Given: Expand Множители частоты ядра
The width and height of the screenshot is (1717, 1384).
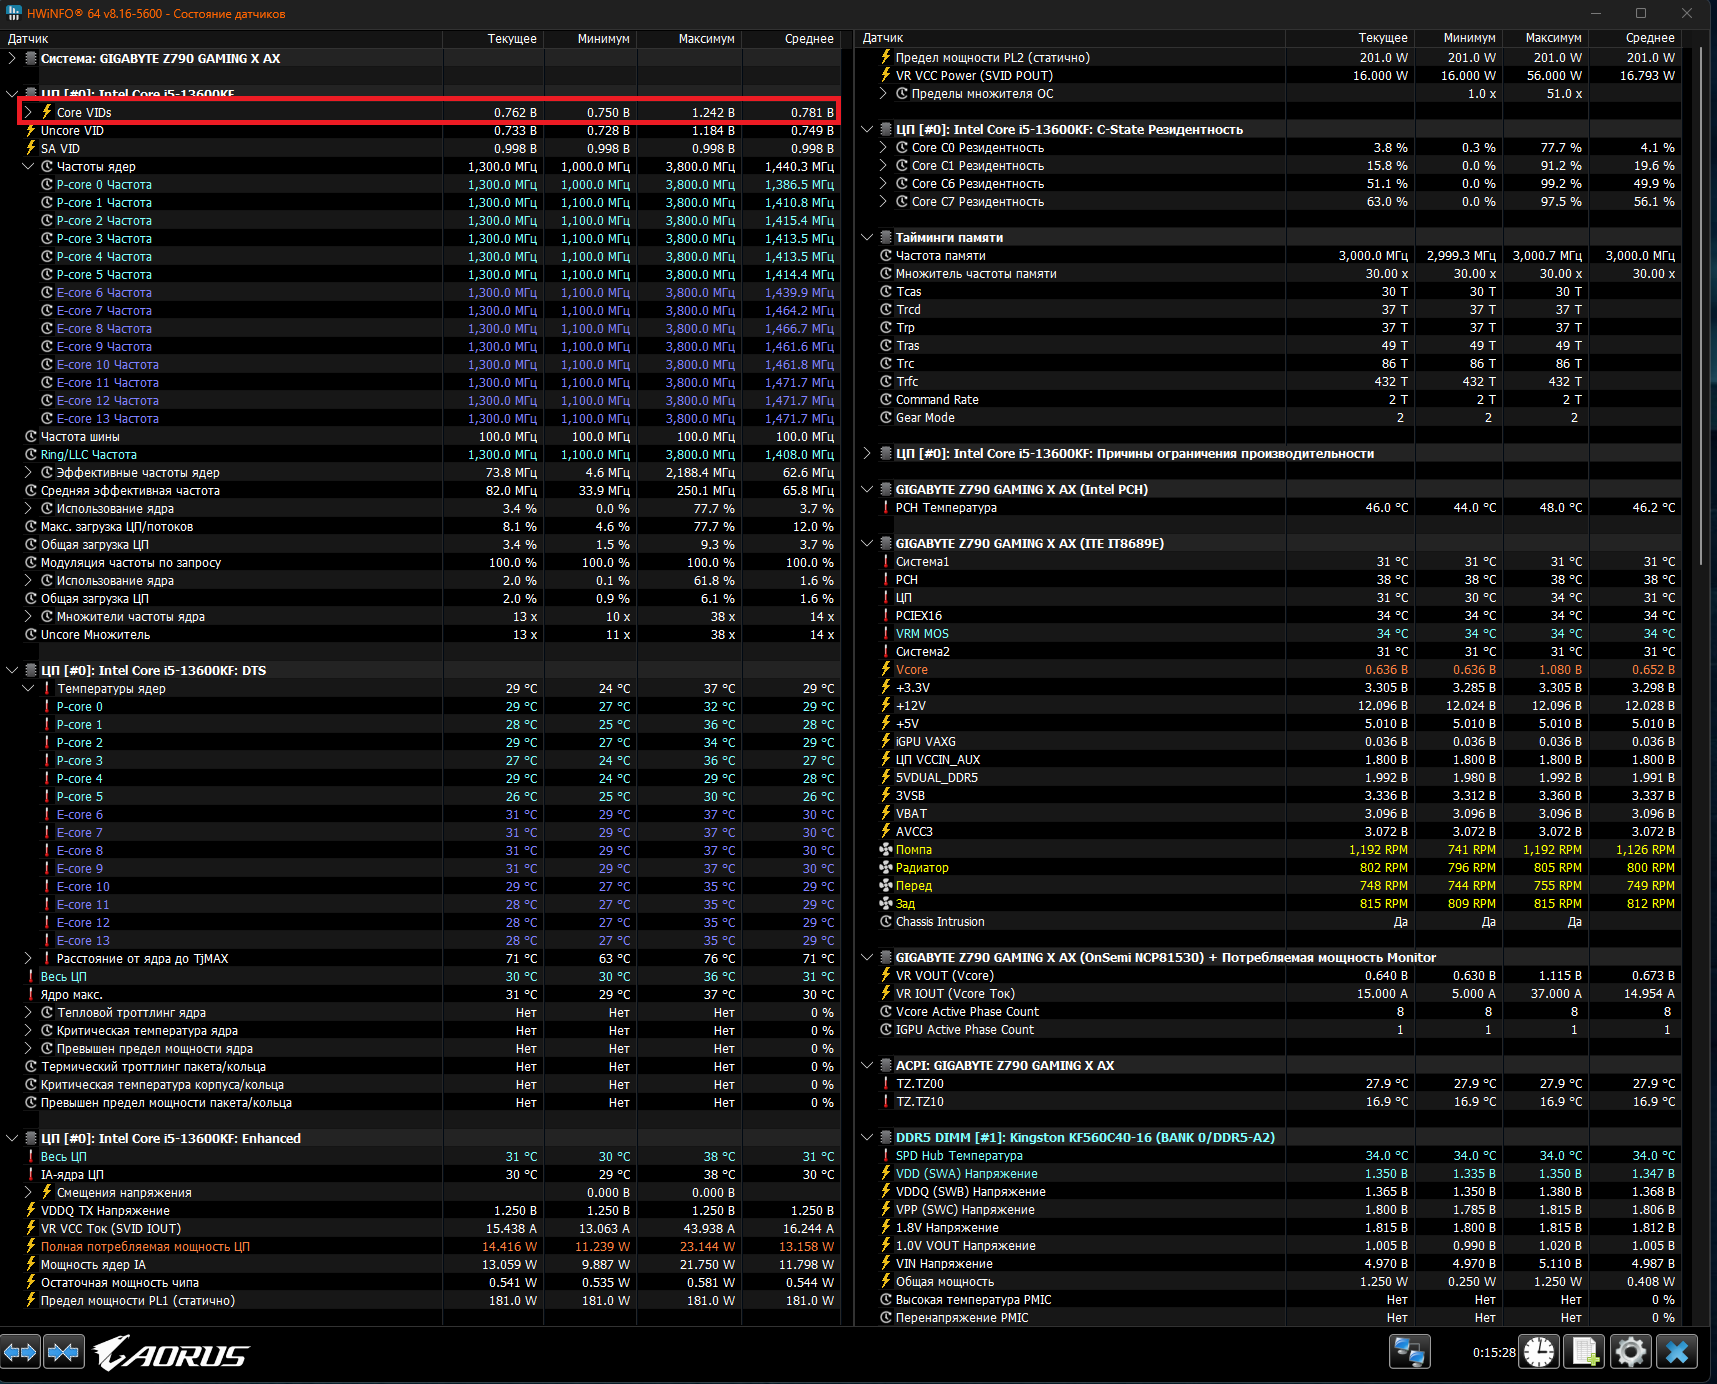Looking at the screenshot, I should pos(28,616).
